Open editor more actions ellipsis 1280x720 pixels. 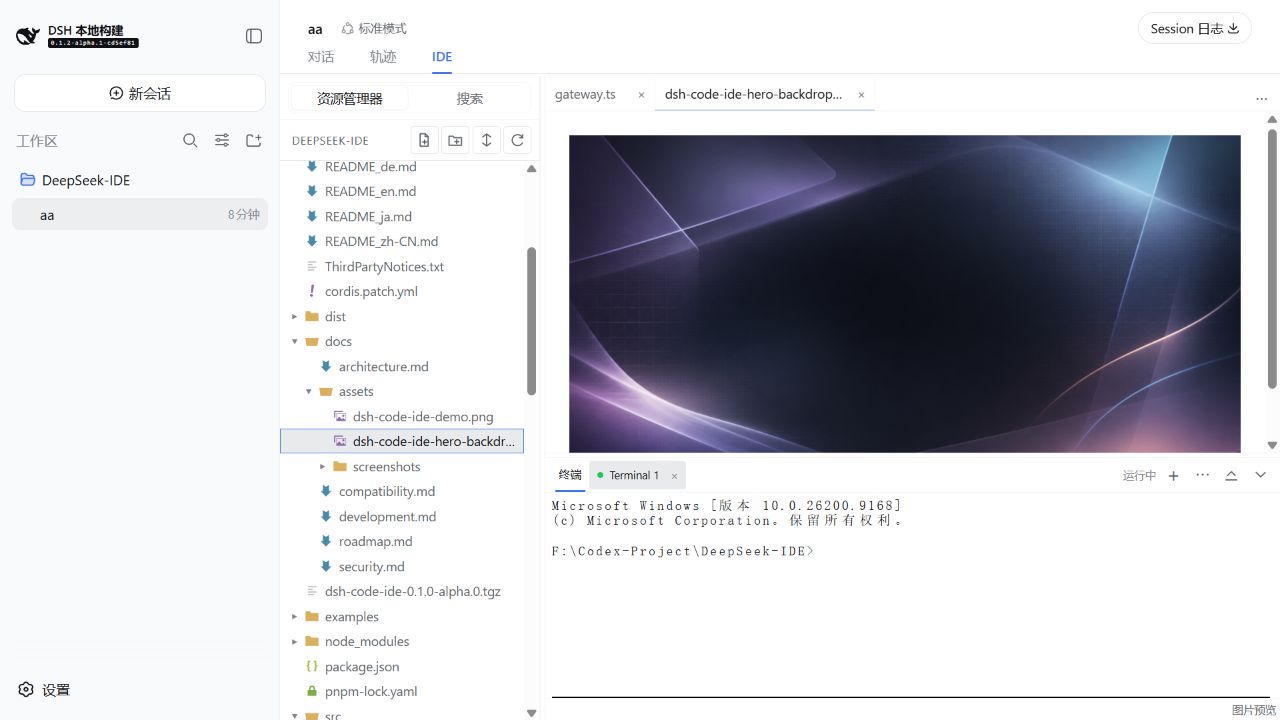click(x=1261, y=98)
